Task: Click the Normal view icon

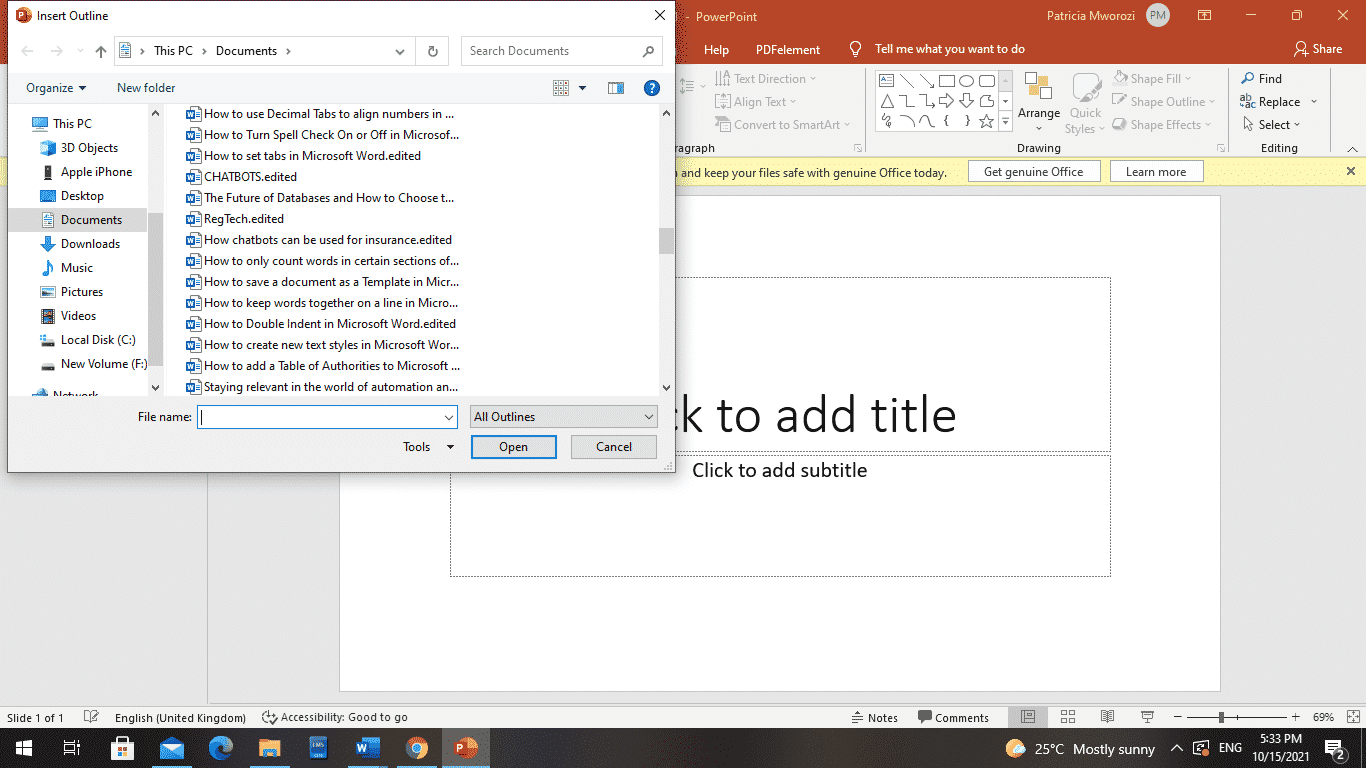Action: pos(1027,717)
